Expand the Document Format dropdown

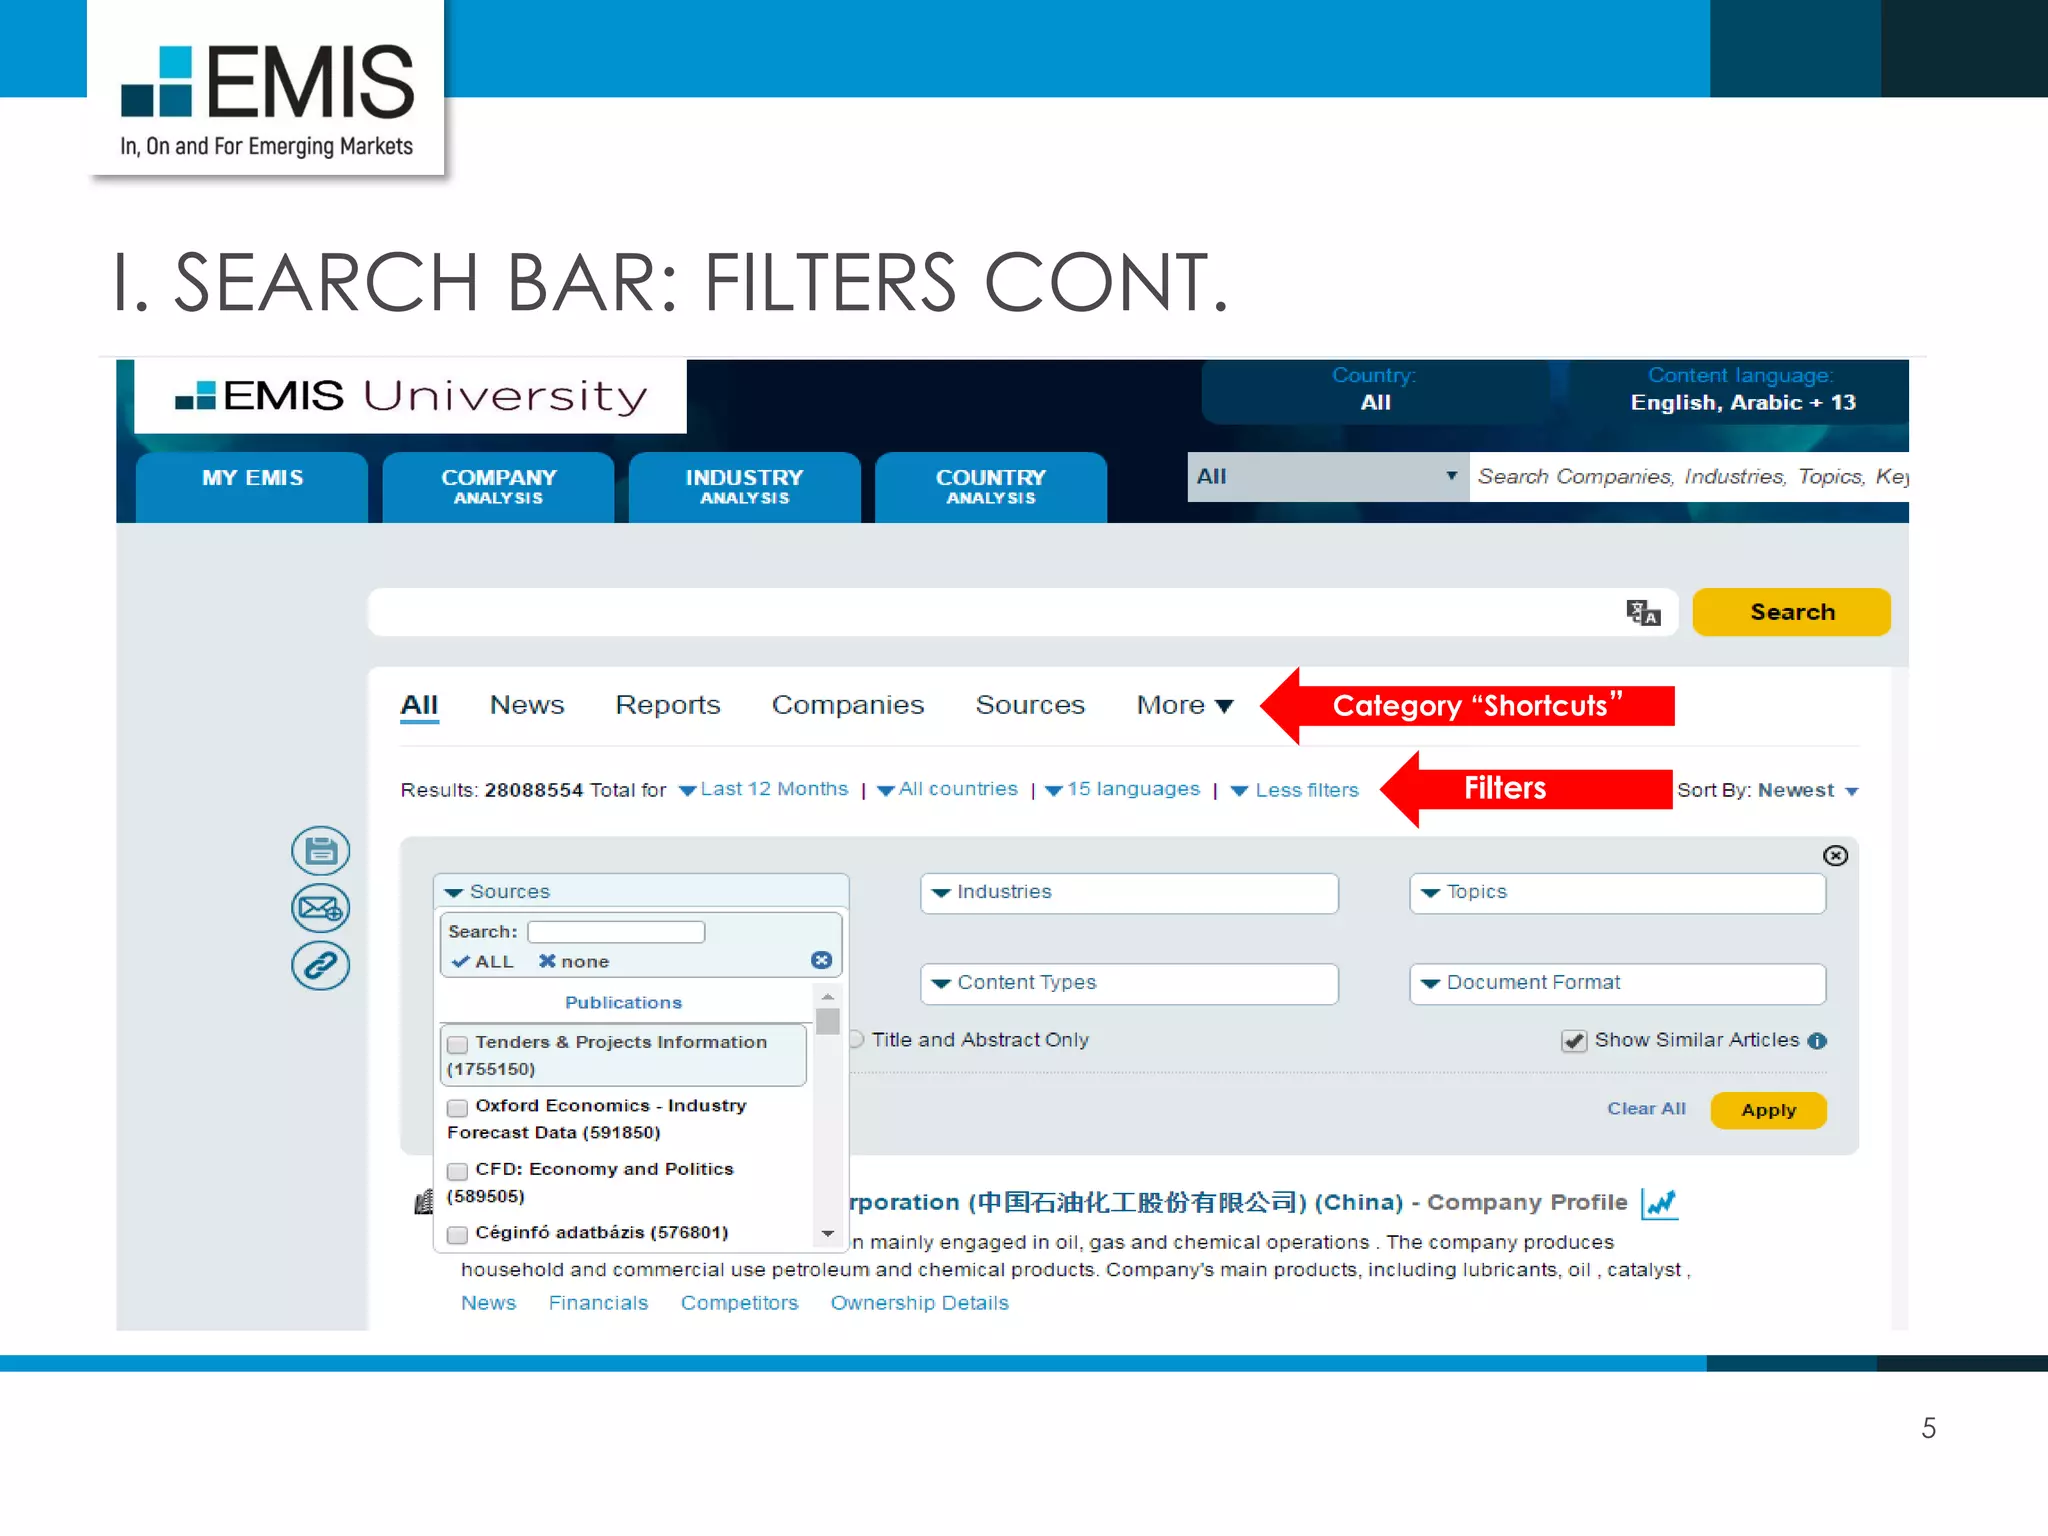tap(1617, 983)
